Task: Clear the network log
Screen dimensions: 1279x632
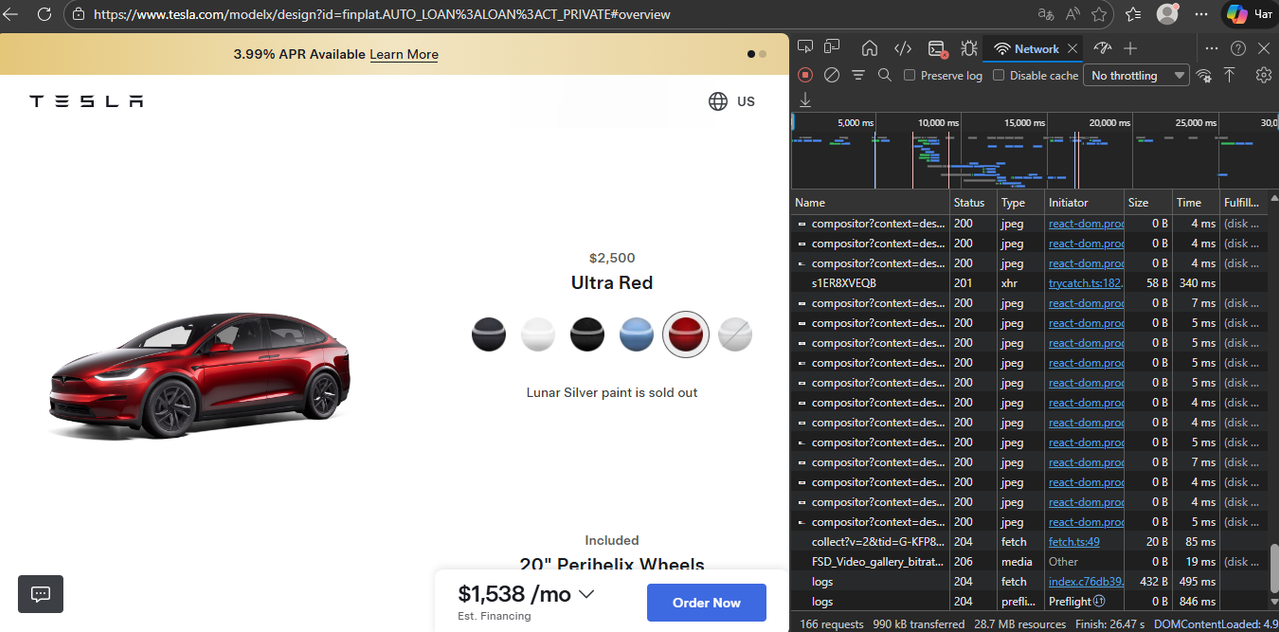Action: [831, 75]
